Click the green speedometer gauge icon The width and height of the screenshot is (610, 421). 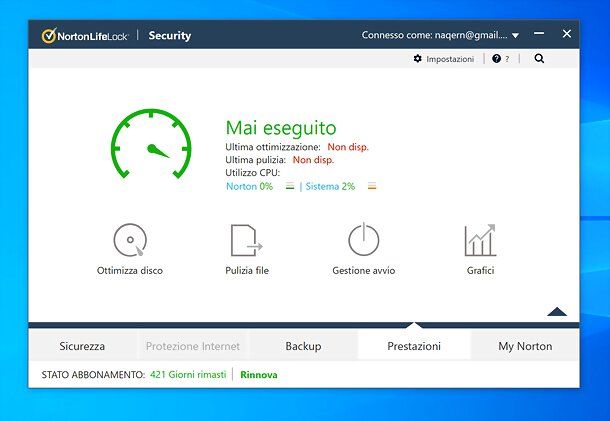pyautogui.click(x=151, y=143)
